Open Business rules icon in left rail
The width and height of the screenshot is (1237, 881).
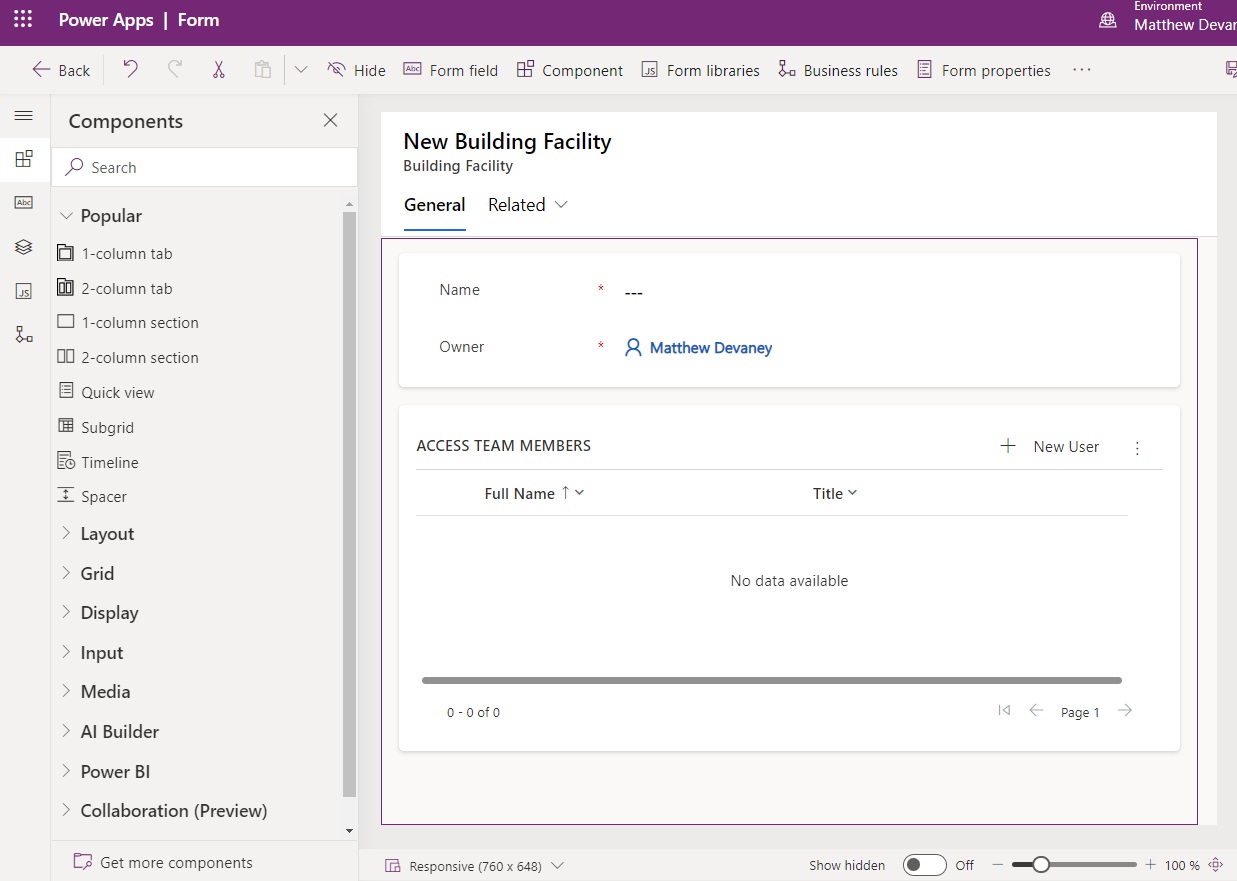coord(24,335)
